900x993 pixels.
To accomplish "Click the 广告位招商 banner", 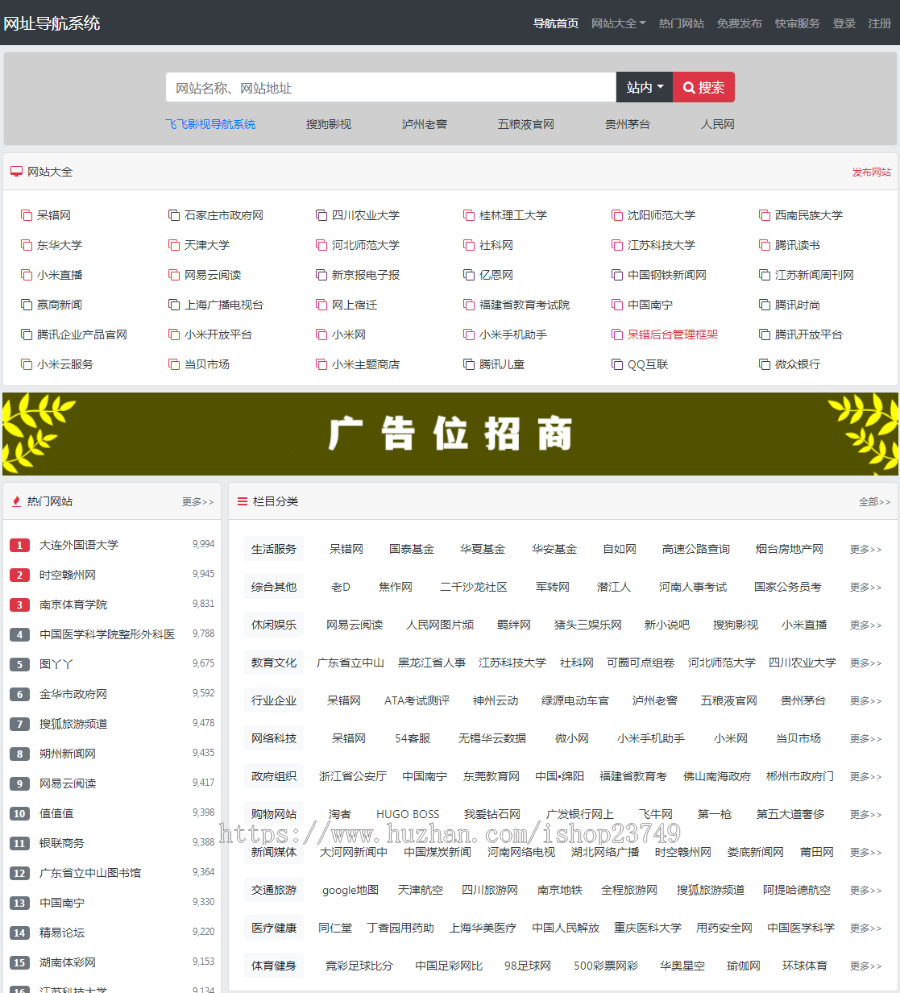I will (450, 434).
